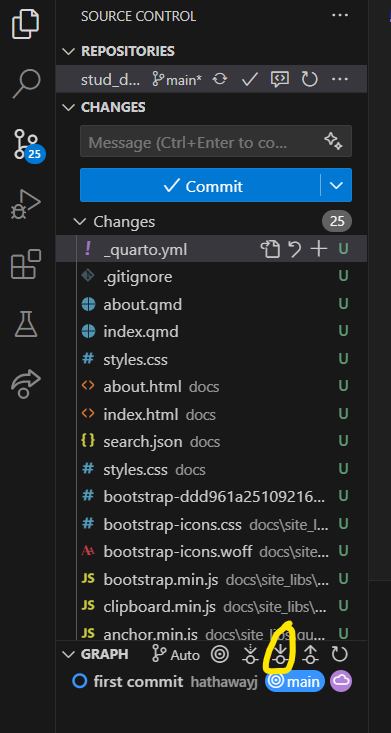Click the go to current history item target icon
This screenshot has width=391, height=733.
pos(220,654)
